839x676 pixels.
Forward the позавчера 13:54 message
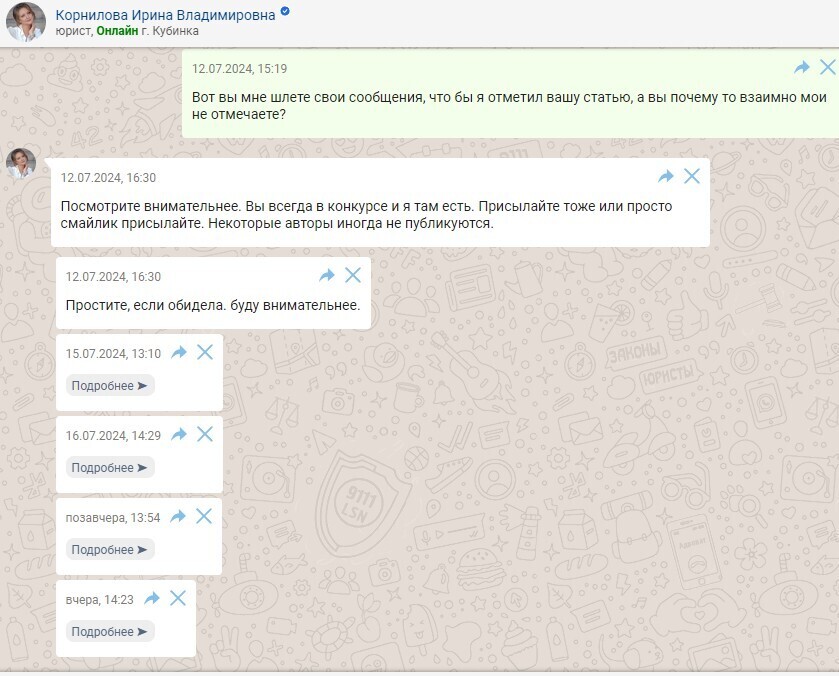[x=178, y=516]
